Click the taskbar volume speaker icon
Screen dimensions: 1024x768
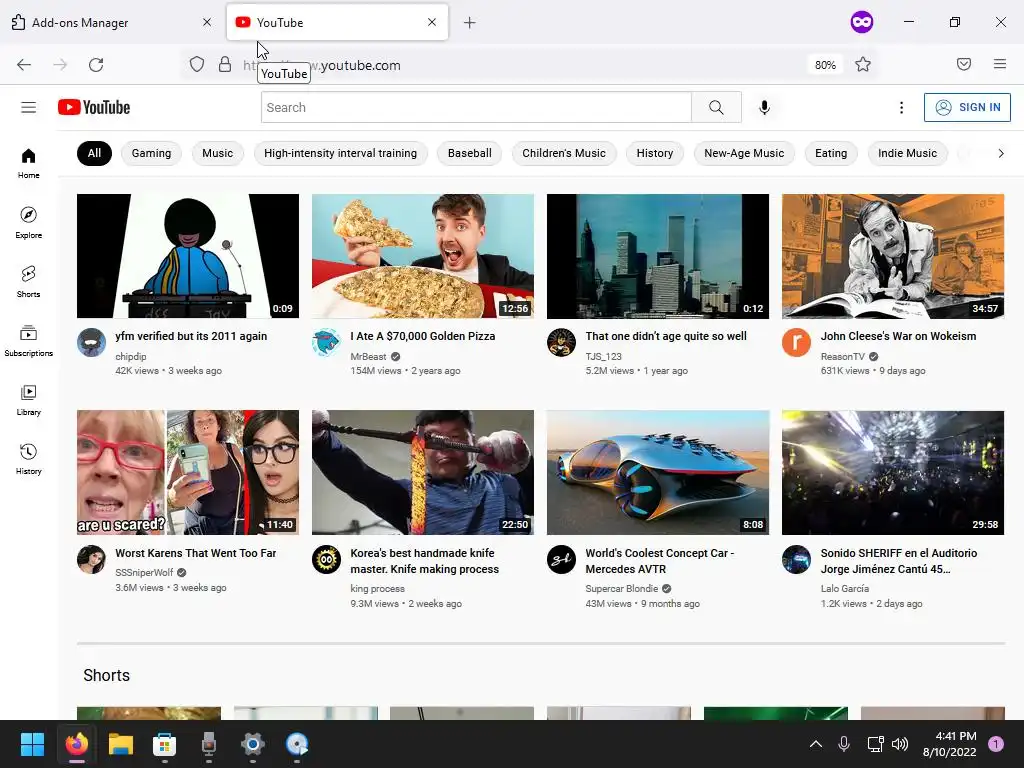point(900,744)
